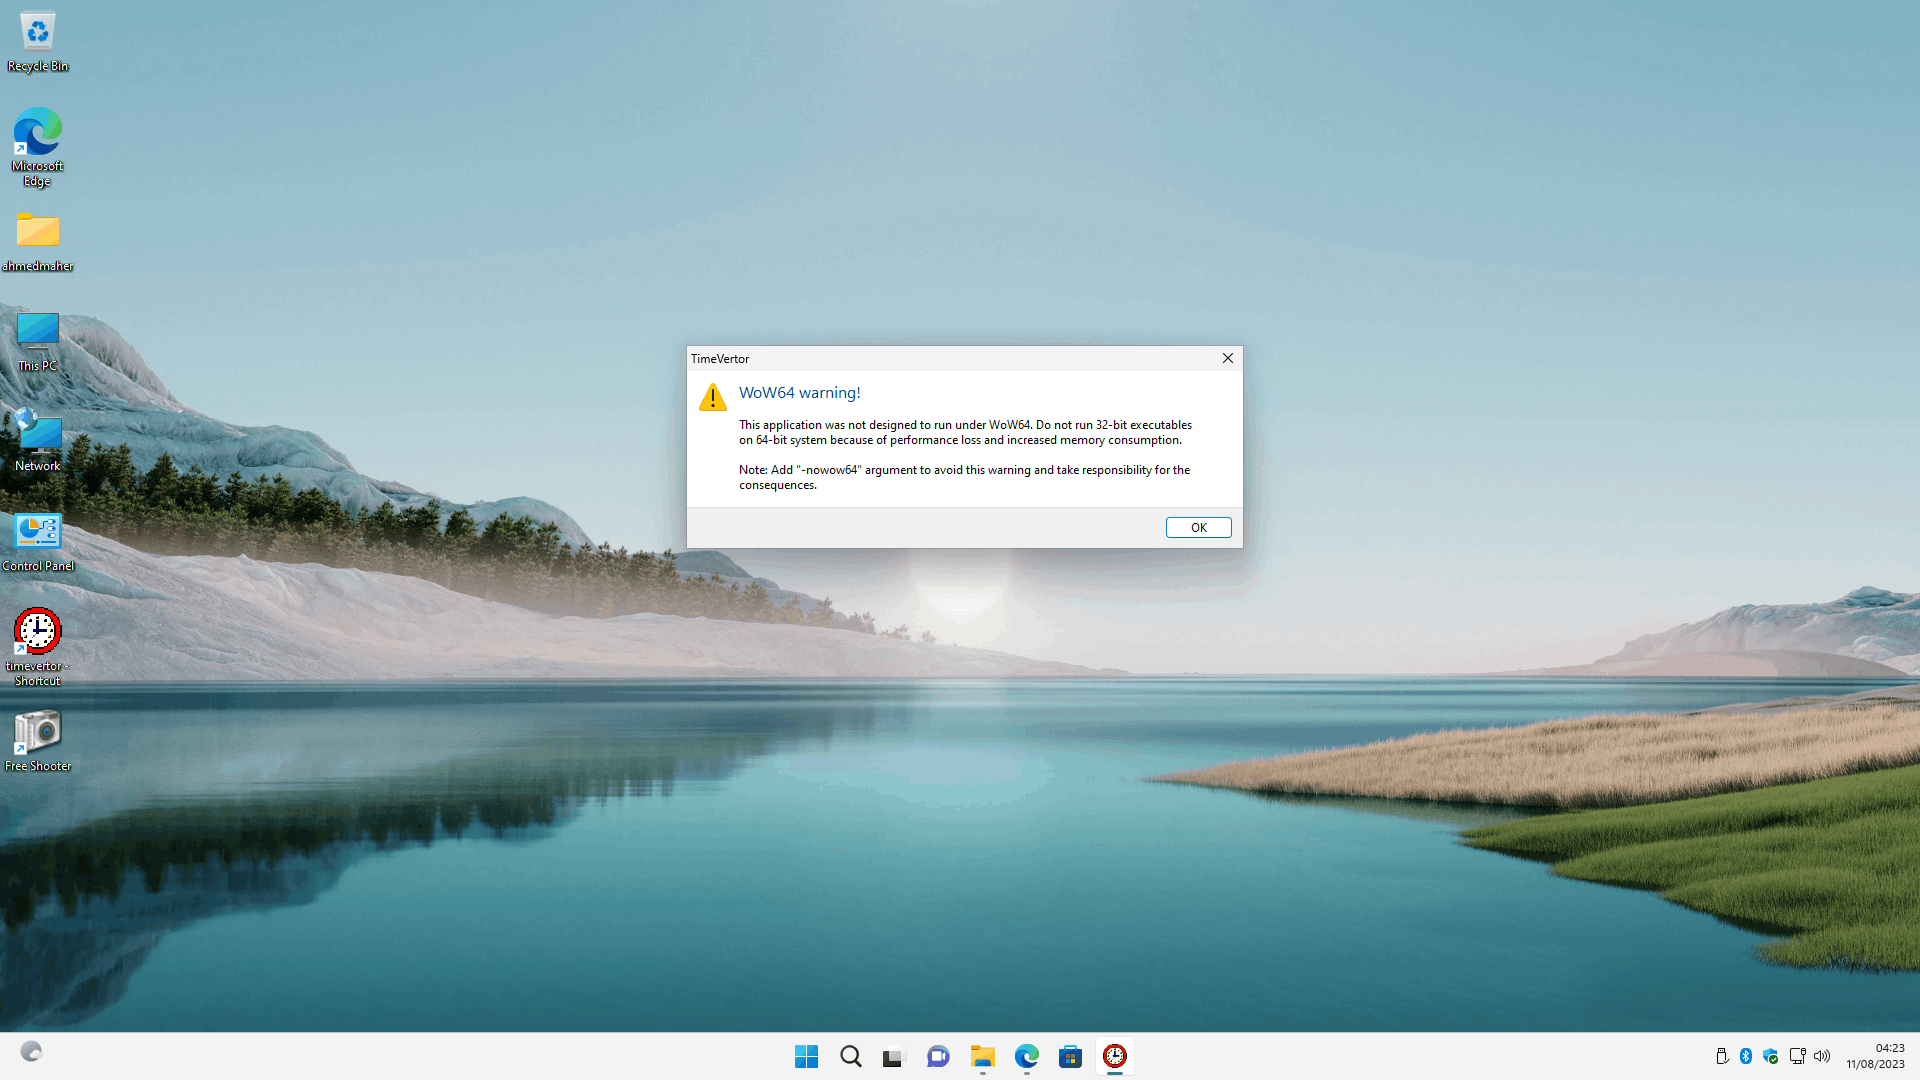This screenshot has width=1920, height=1080.
Task: Close the TimeVertor warning dialog
Action: point(1227,358)
